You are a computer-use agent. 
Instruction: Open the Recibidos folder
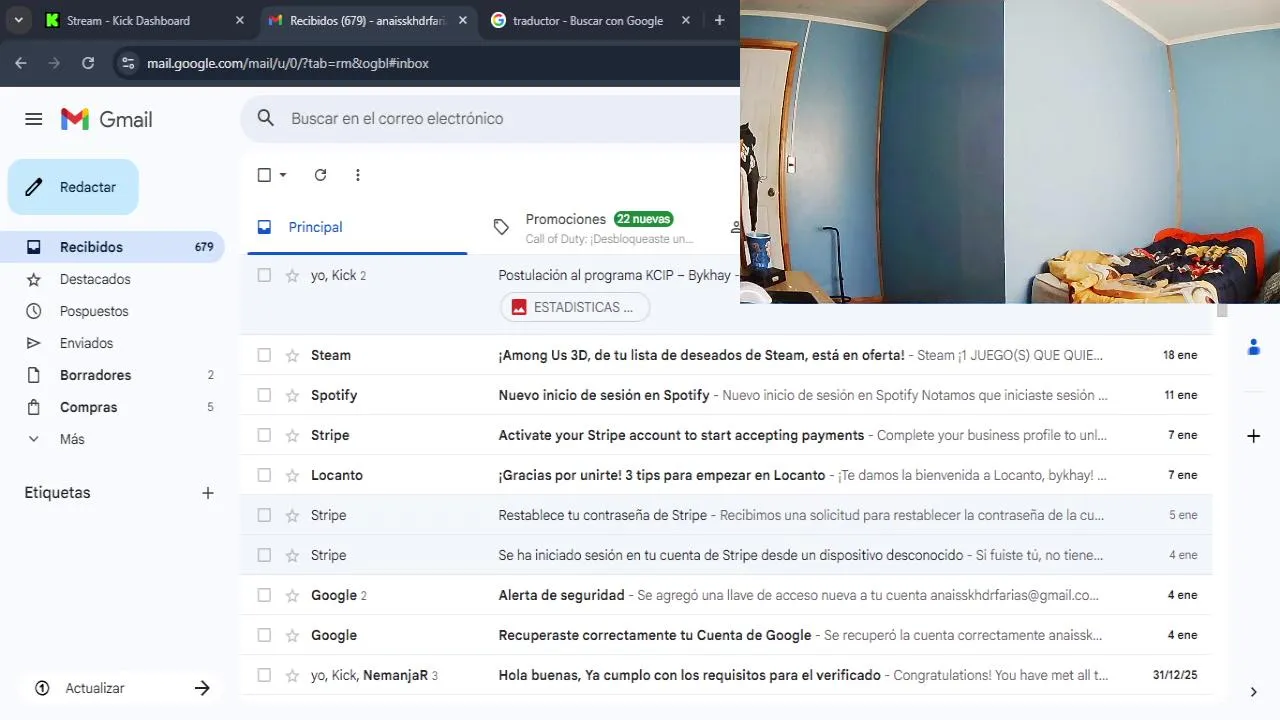click(x=112, y=247)
